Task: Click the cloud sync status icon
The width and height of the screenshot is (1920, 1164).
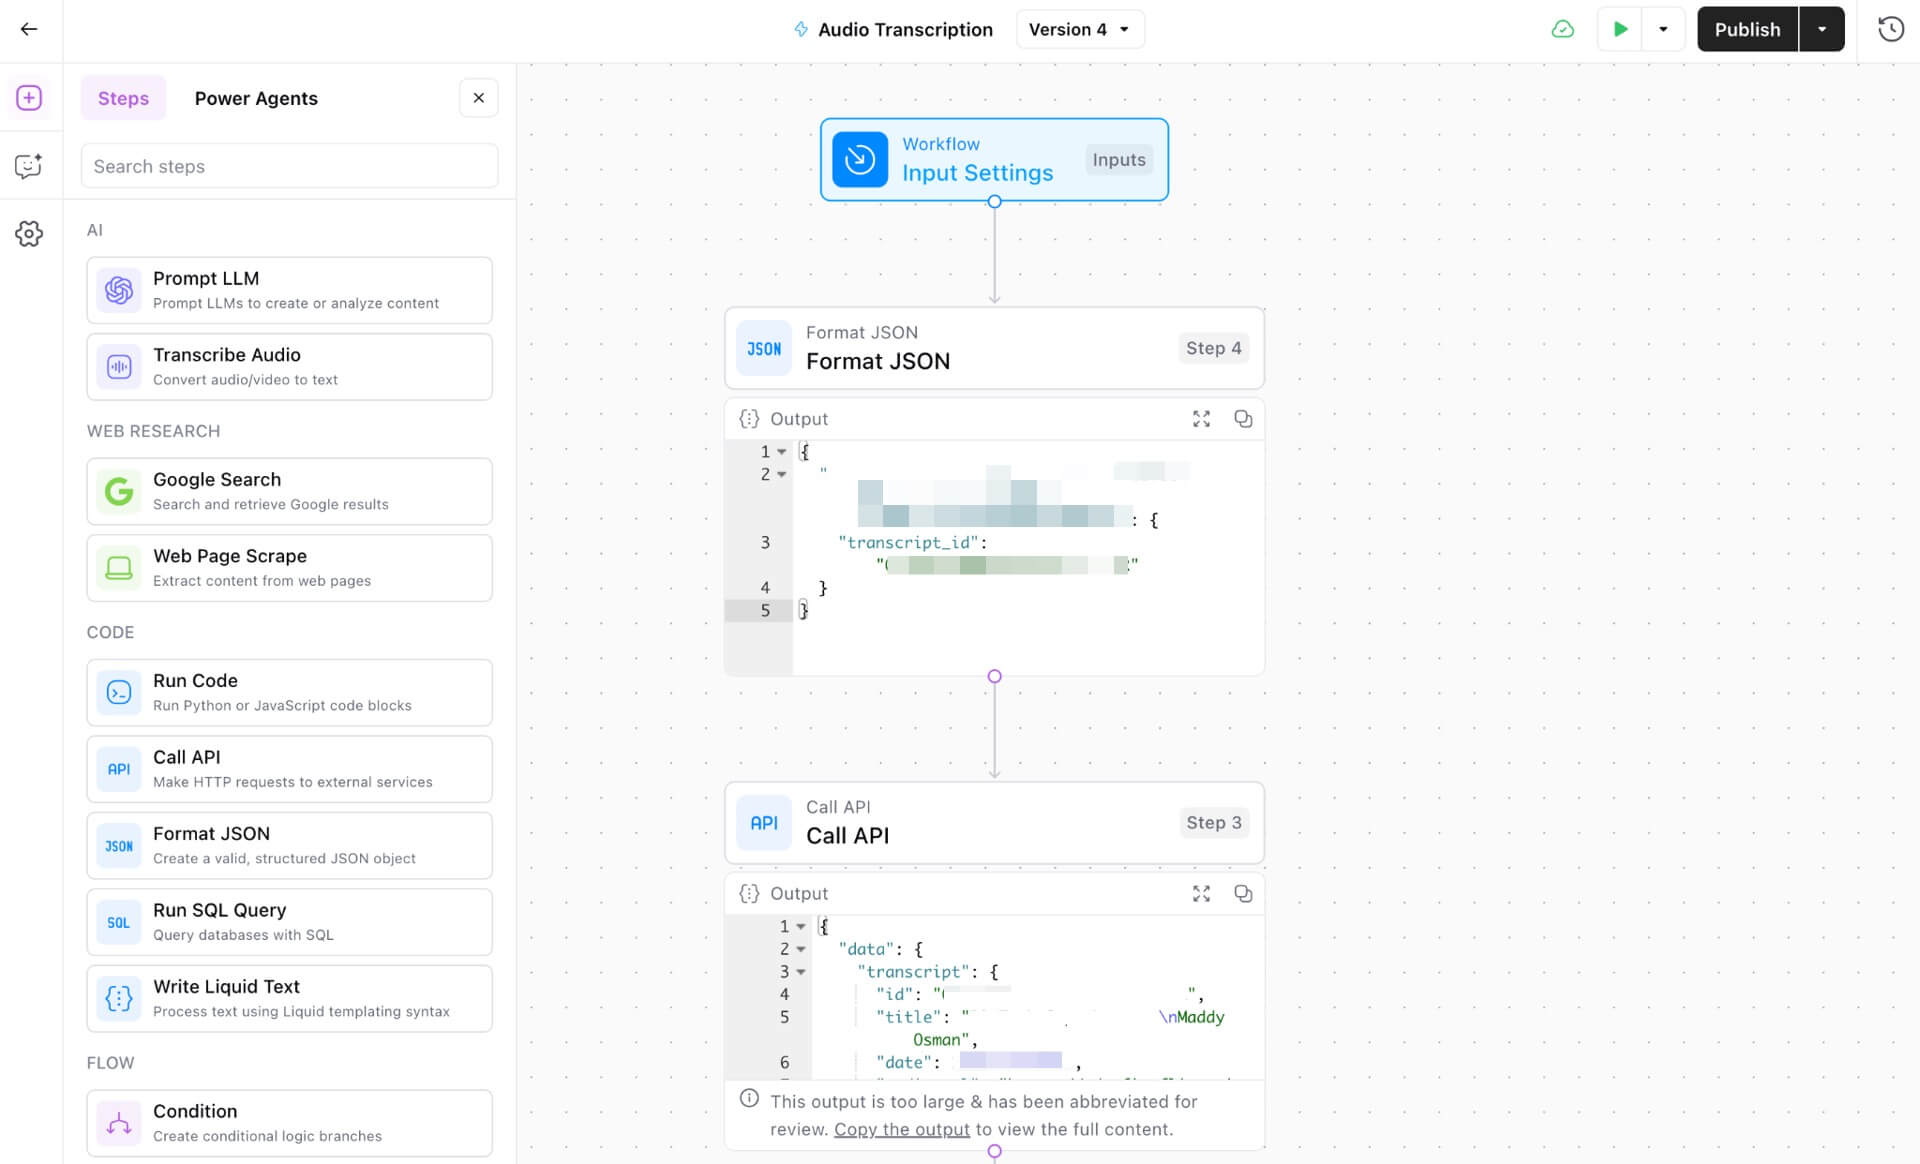Action: pyautogui.click(x=1563, y=29)
